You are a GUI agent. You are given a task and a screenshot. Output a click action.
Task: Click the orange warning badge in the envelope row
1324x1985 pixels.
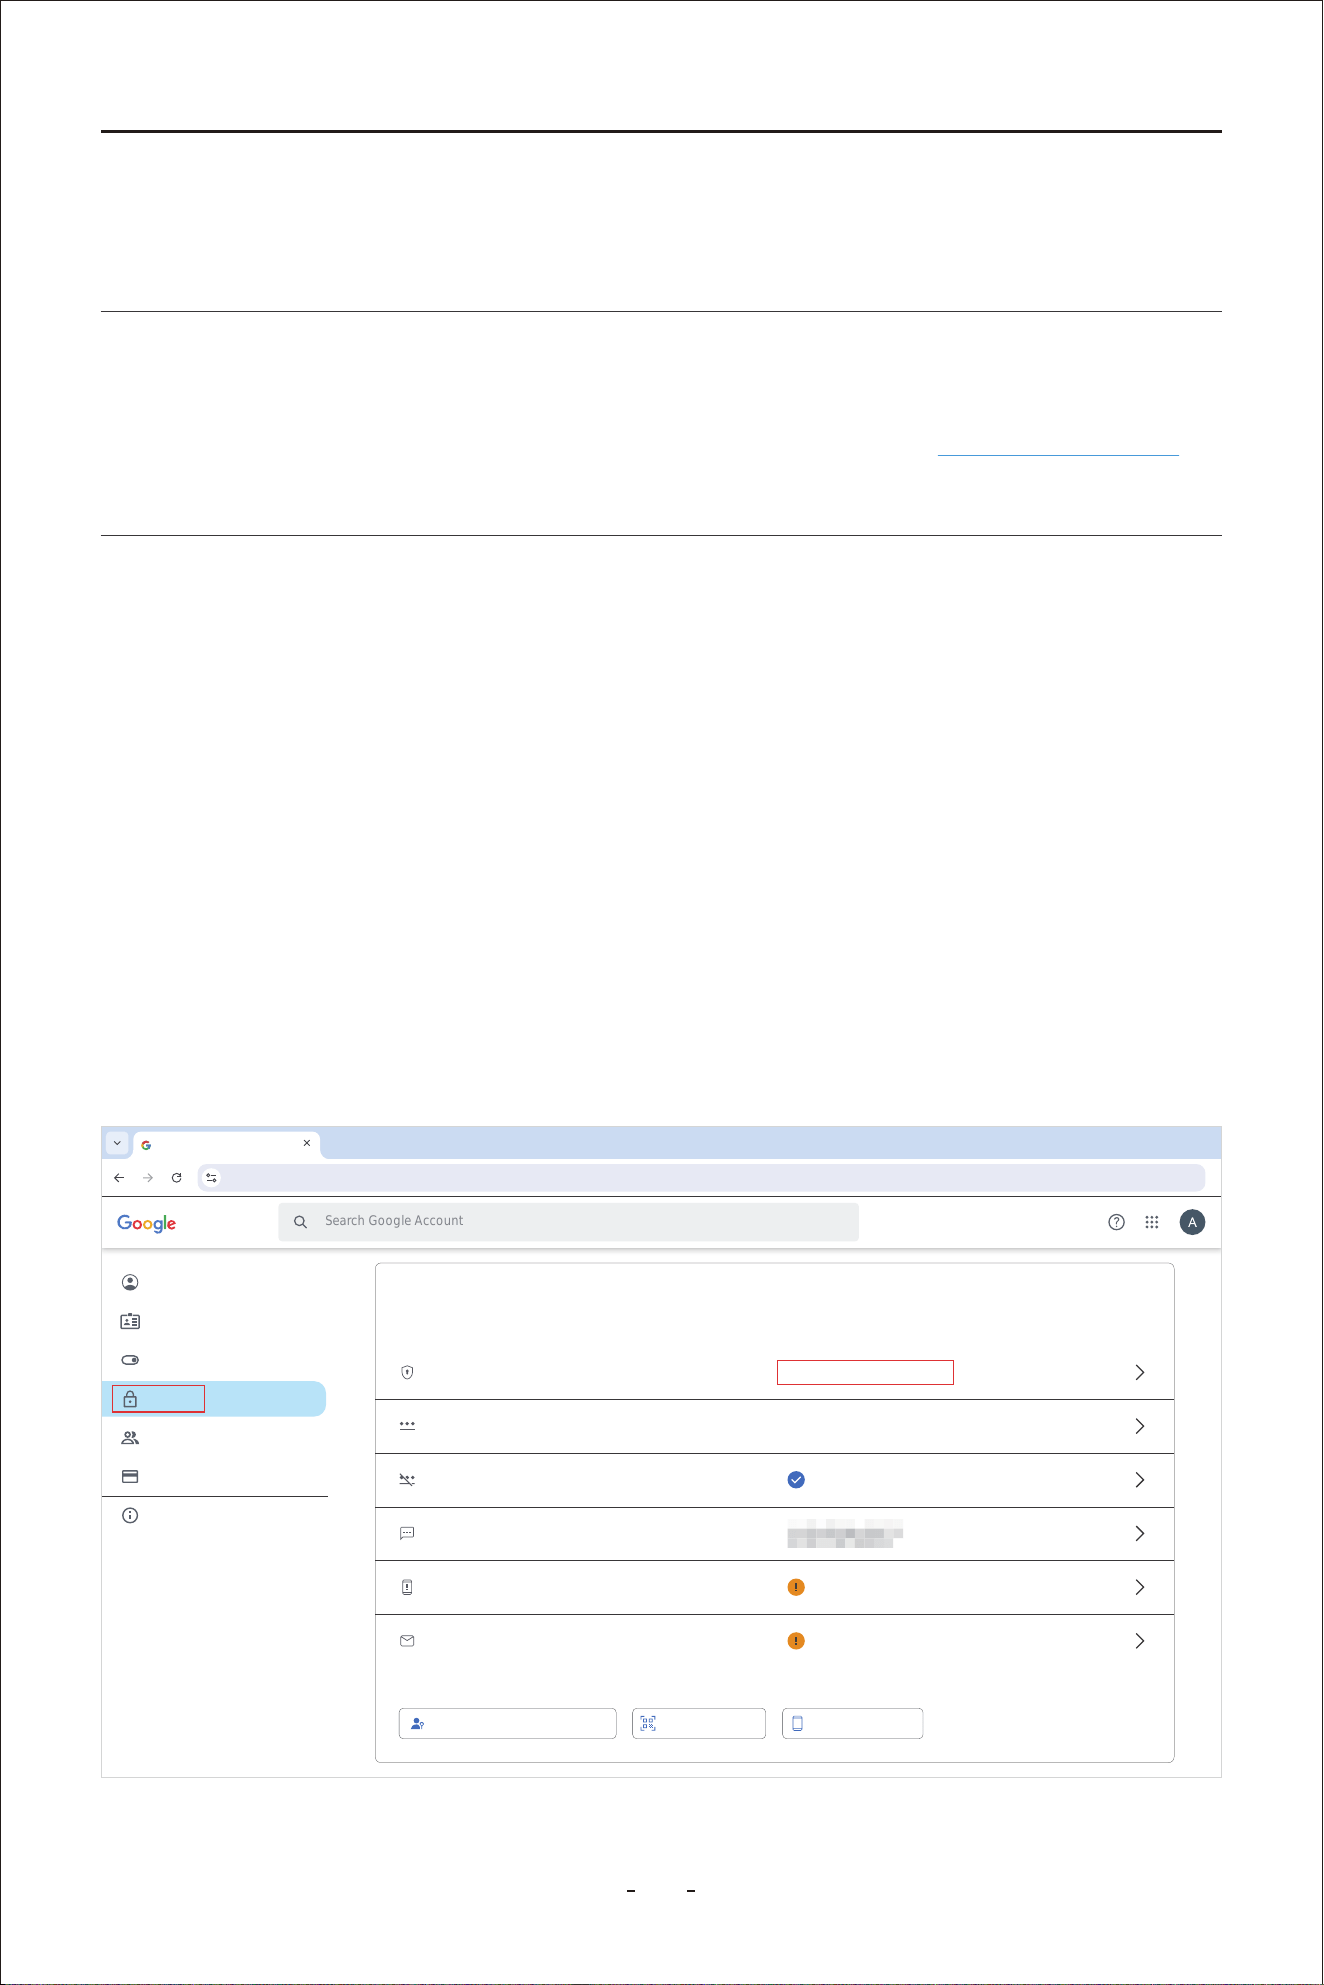(796, 1641)
